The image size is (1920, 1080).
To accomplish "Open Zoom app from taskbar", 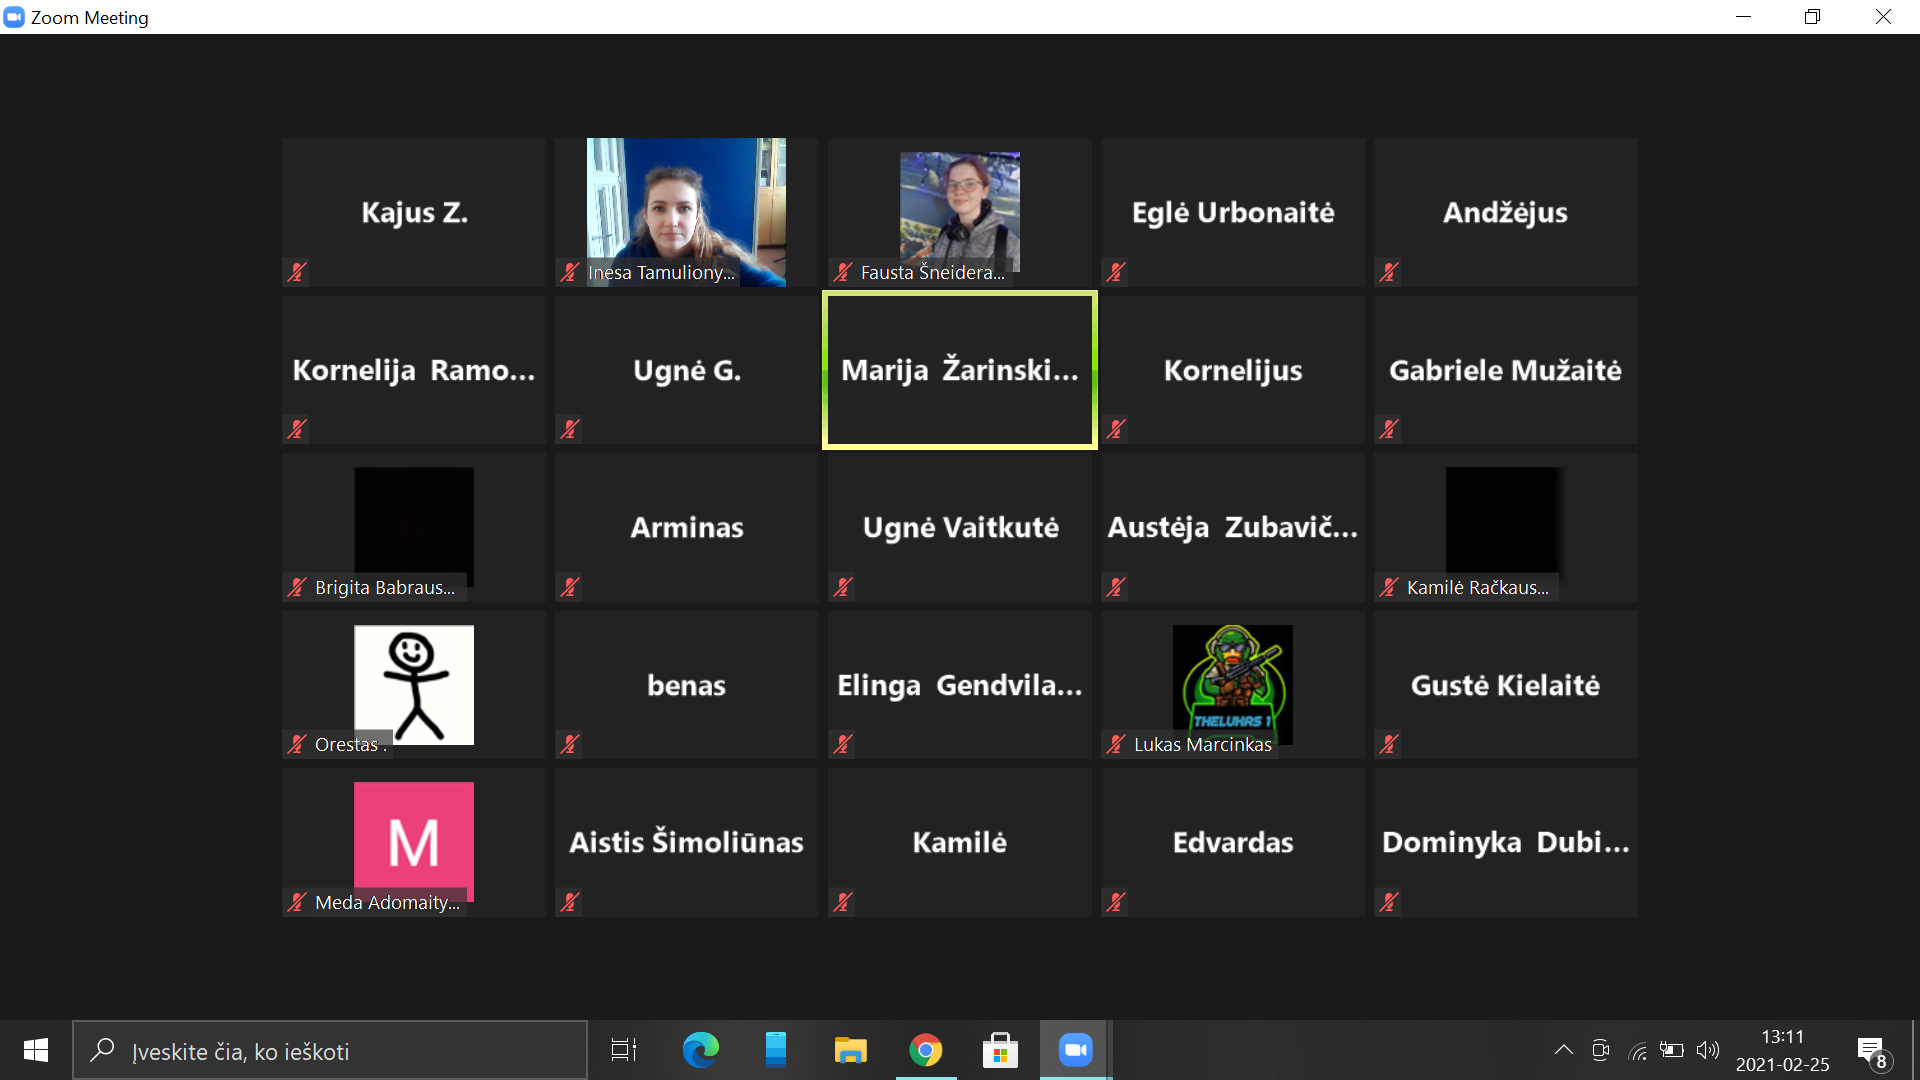I will coord(1075,1050).
